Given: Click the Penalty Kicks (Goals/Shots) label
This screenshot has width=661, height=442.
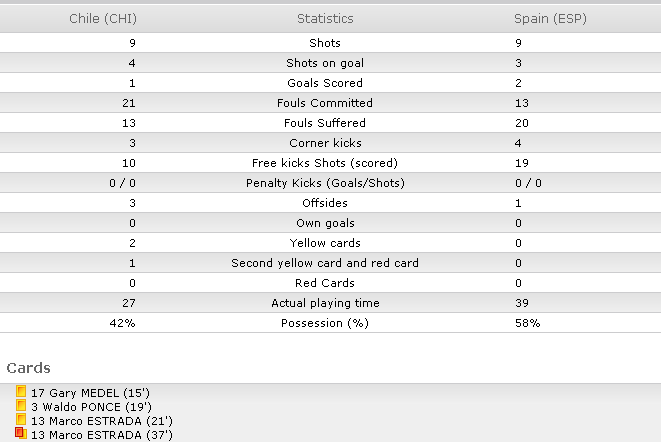Looking at the screenshot, I should 325,183.
